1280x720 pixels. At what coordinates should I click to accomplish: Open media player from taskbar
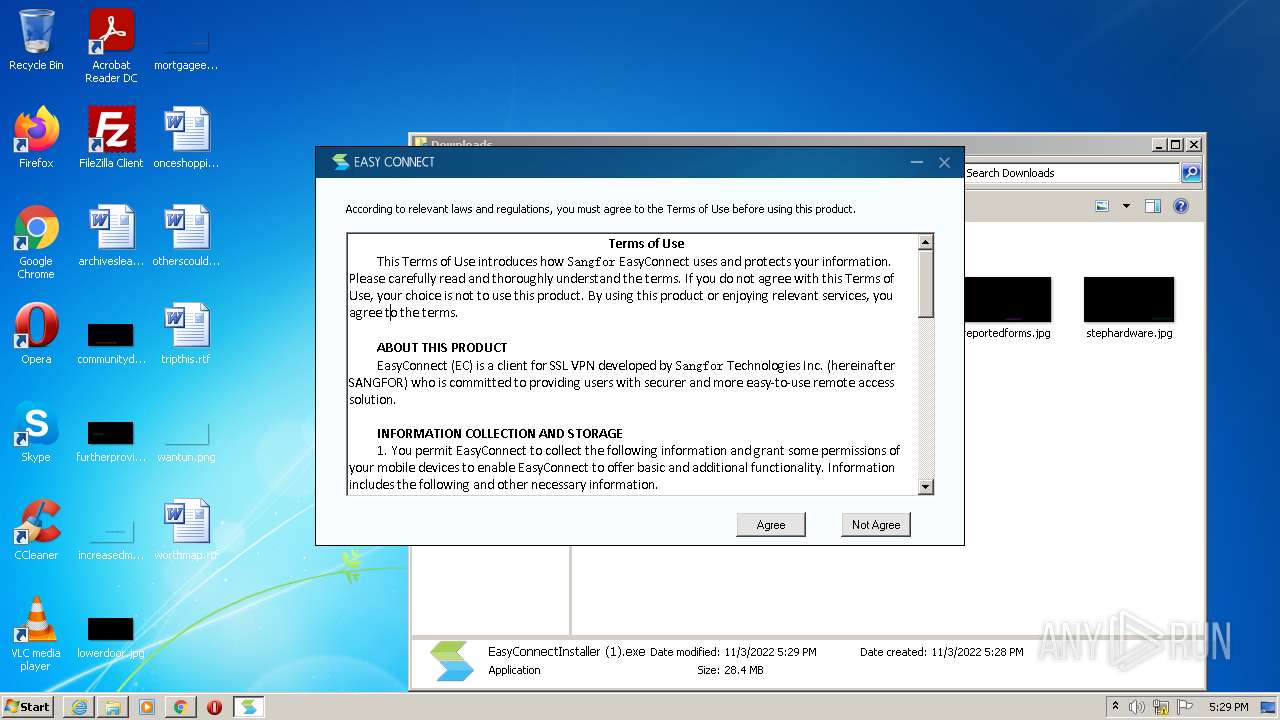(x=147, y=707)
